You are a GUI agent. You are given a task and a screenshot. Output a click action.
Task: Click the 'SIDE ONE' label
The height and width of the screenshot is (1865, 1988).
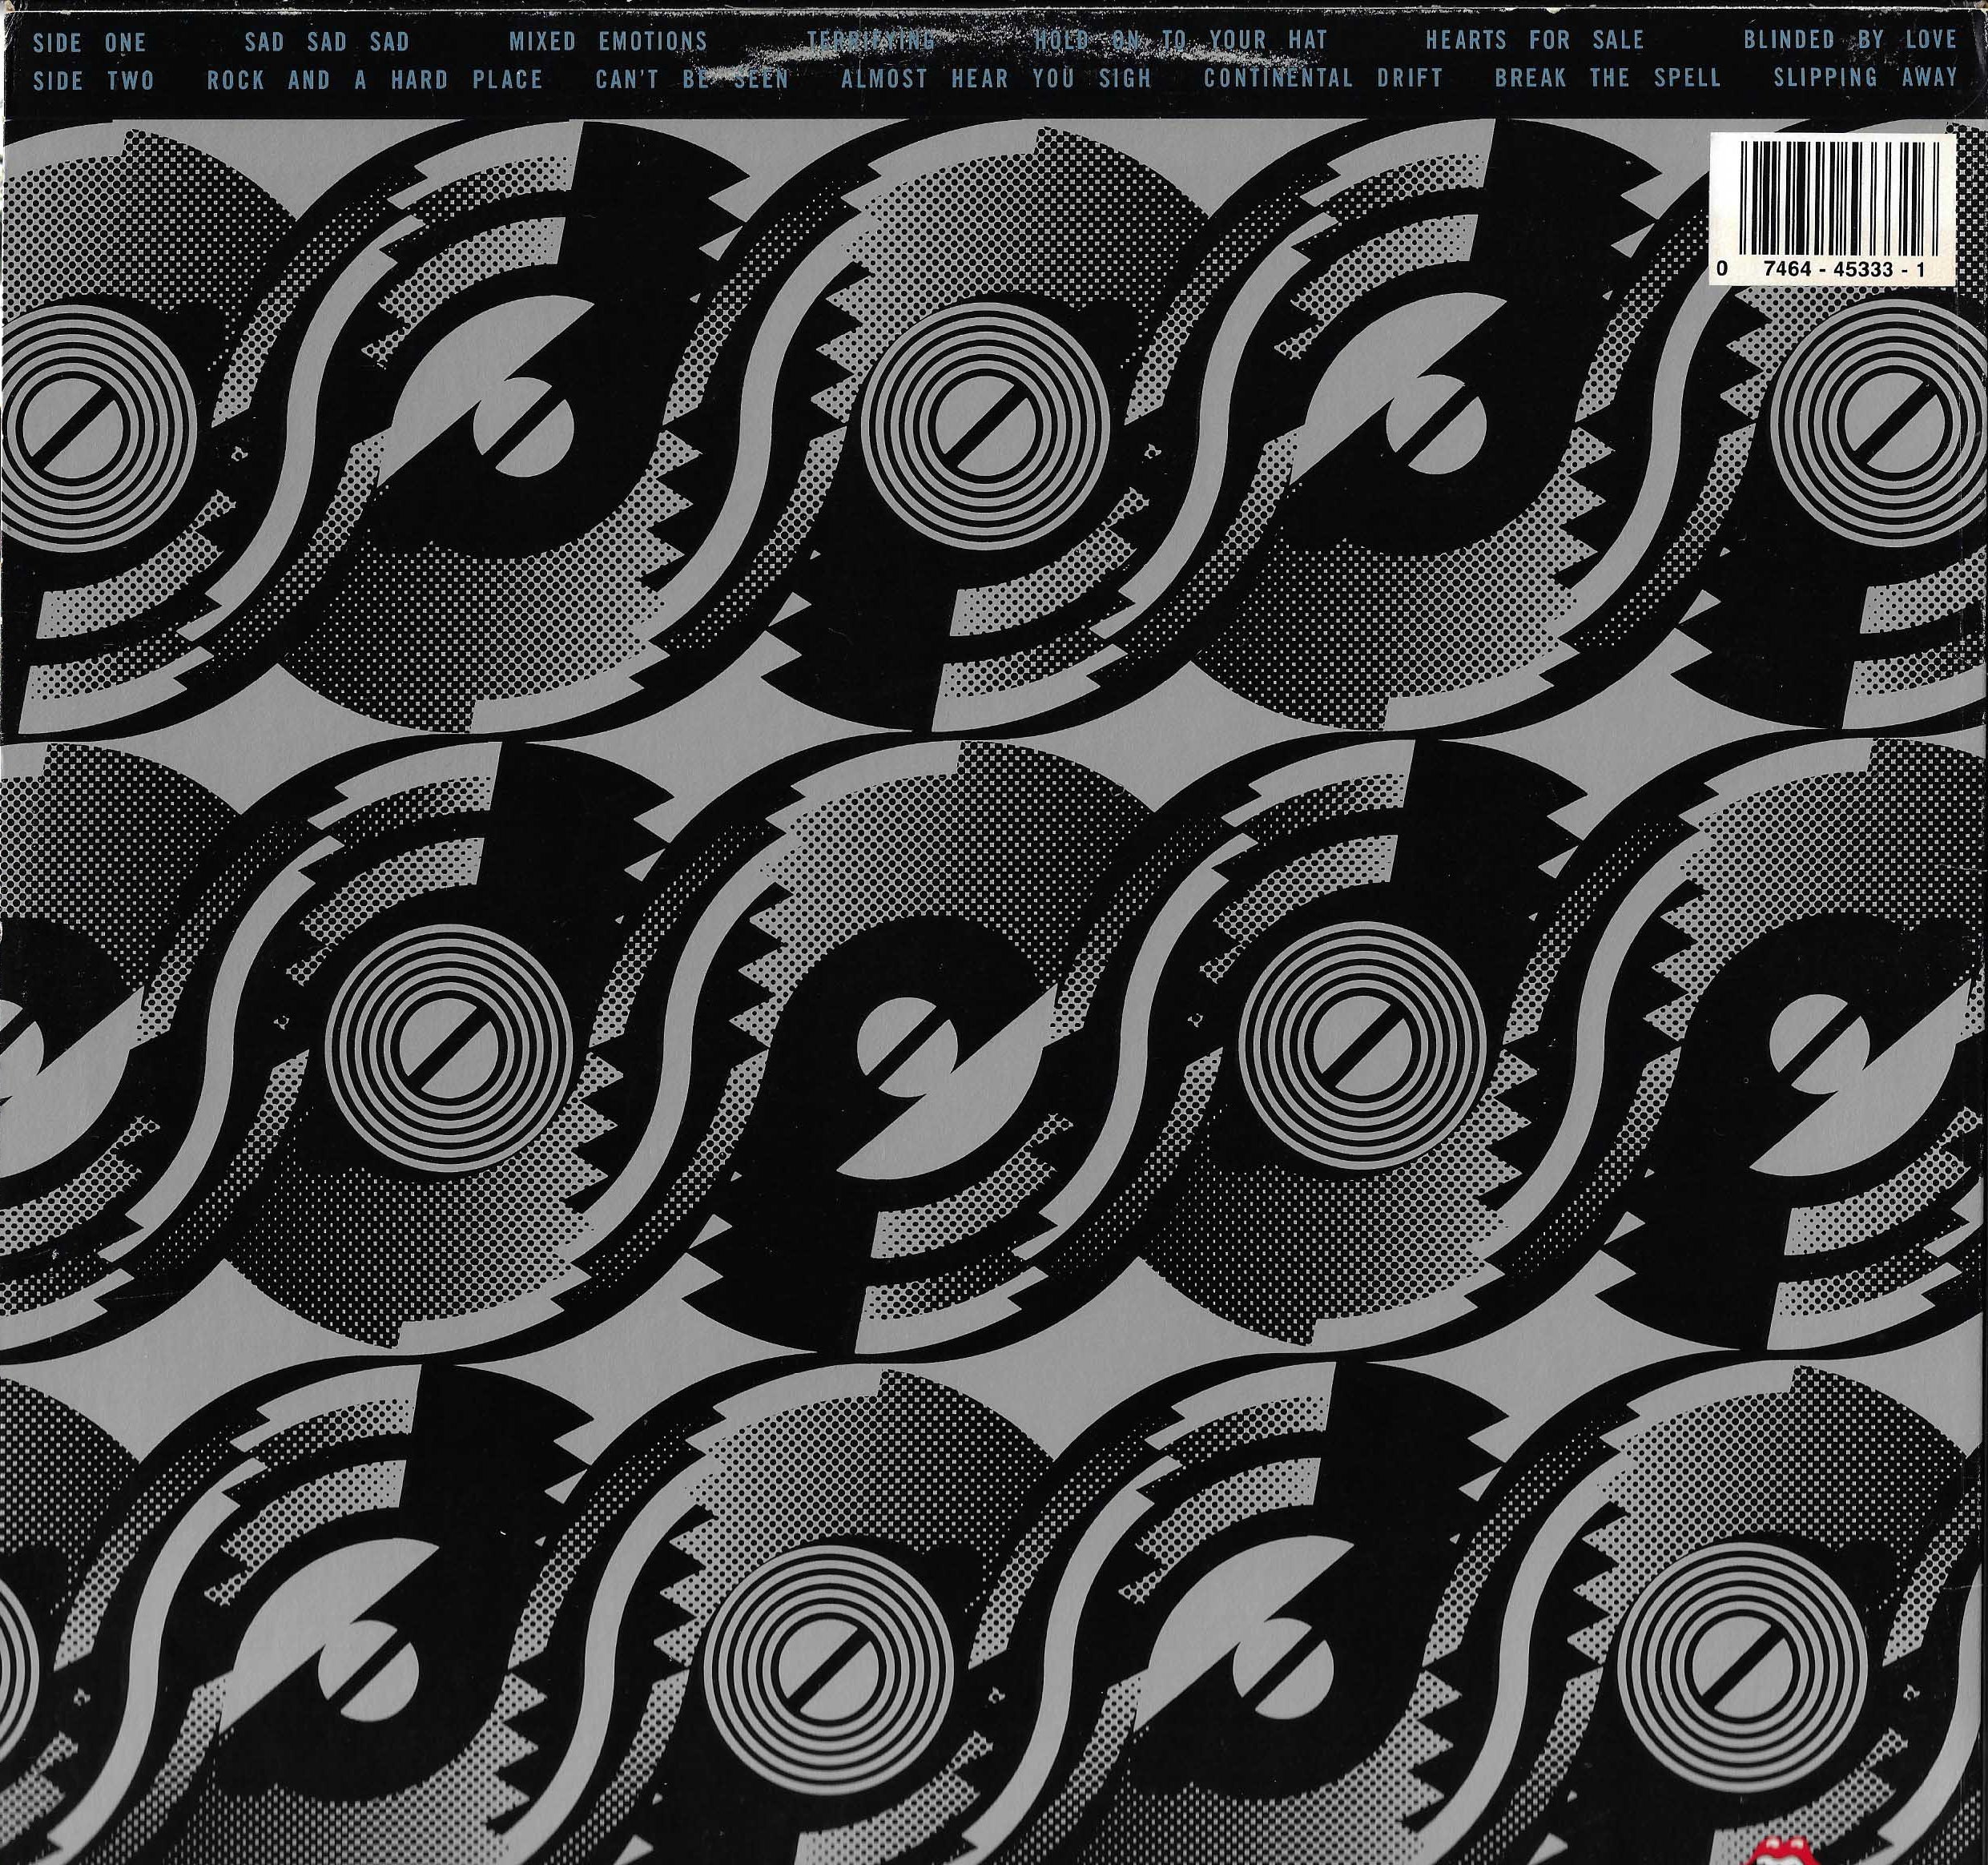tap(90, 43)
